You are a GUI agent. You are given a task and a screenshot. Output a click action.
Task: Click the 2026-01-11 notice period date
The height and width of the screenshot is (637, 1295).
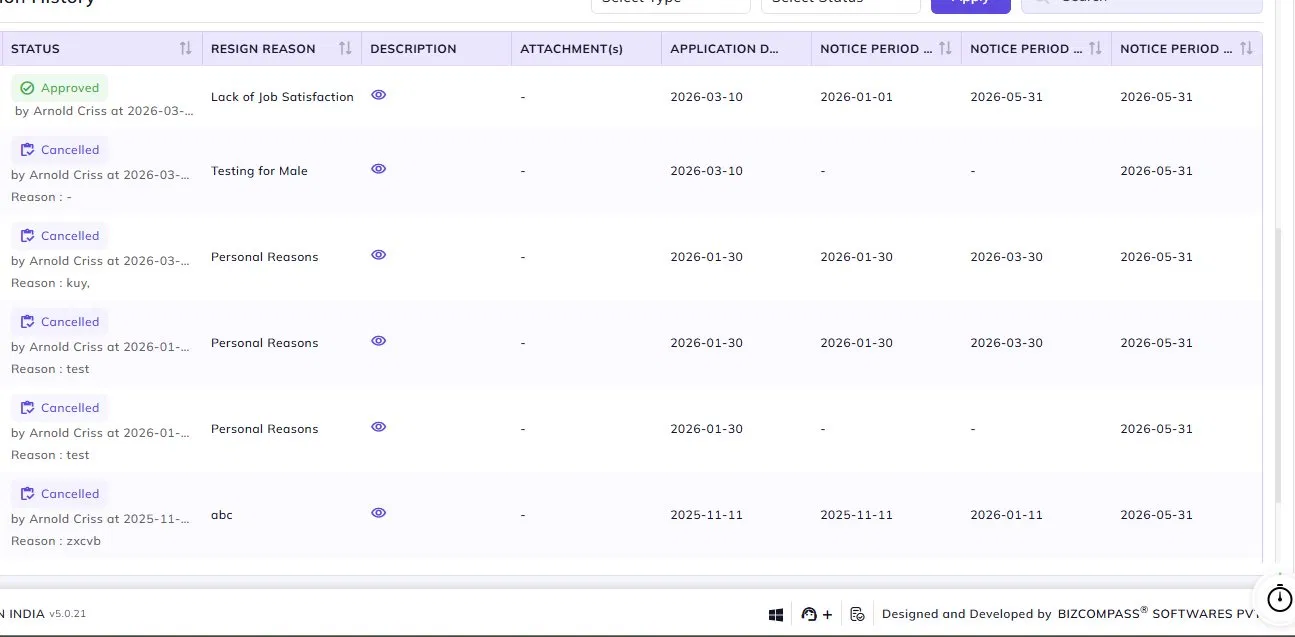1006,515
